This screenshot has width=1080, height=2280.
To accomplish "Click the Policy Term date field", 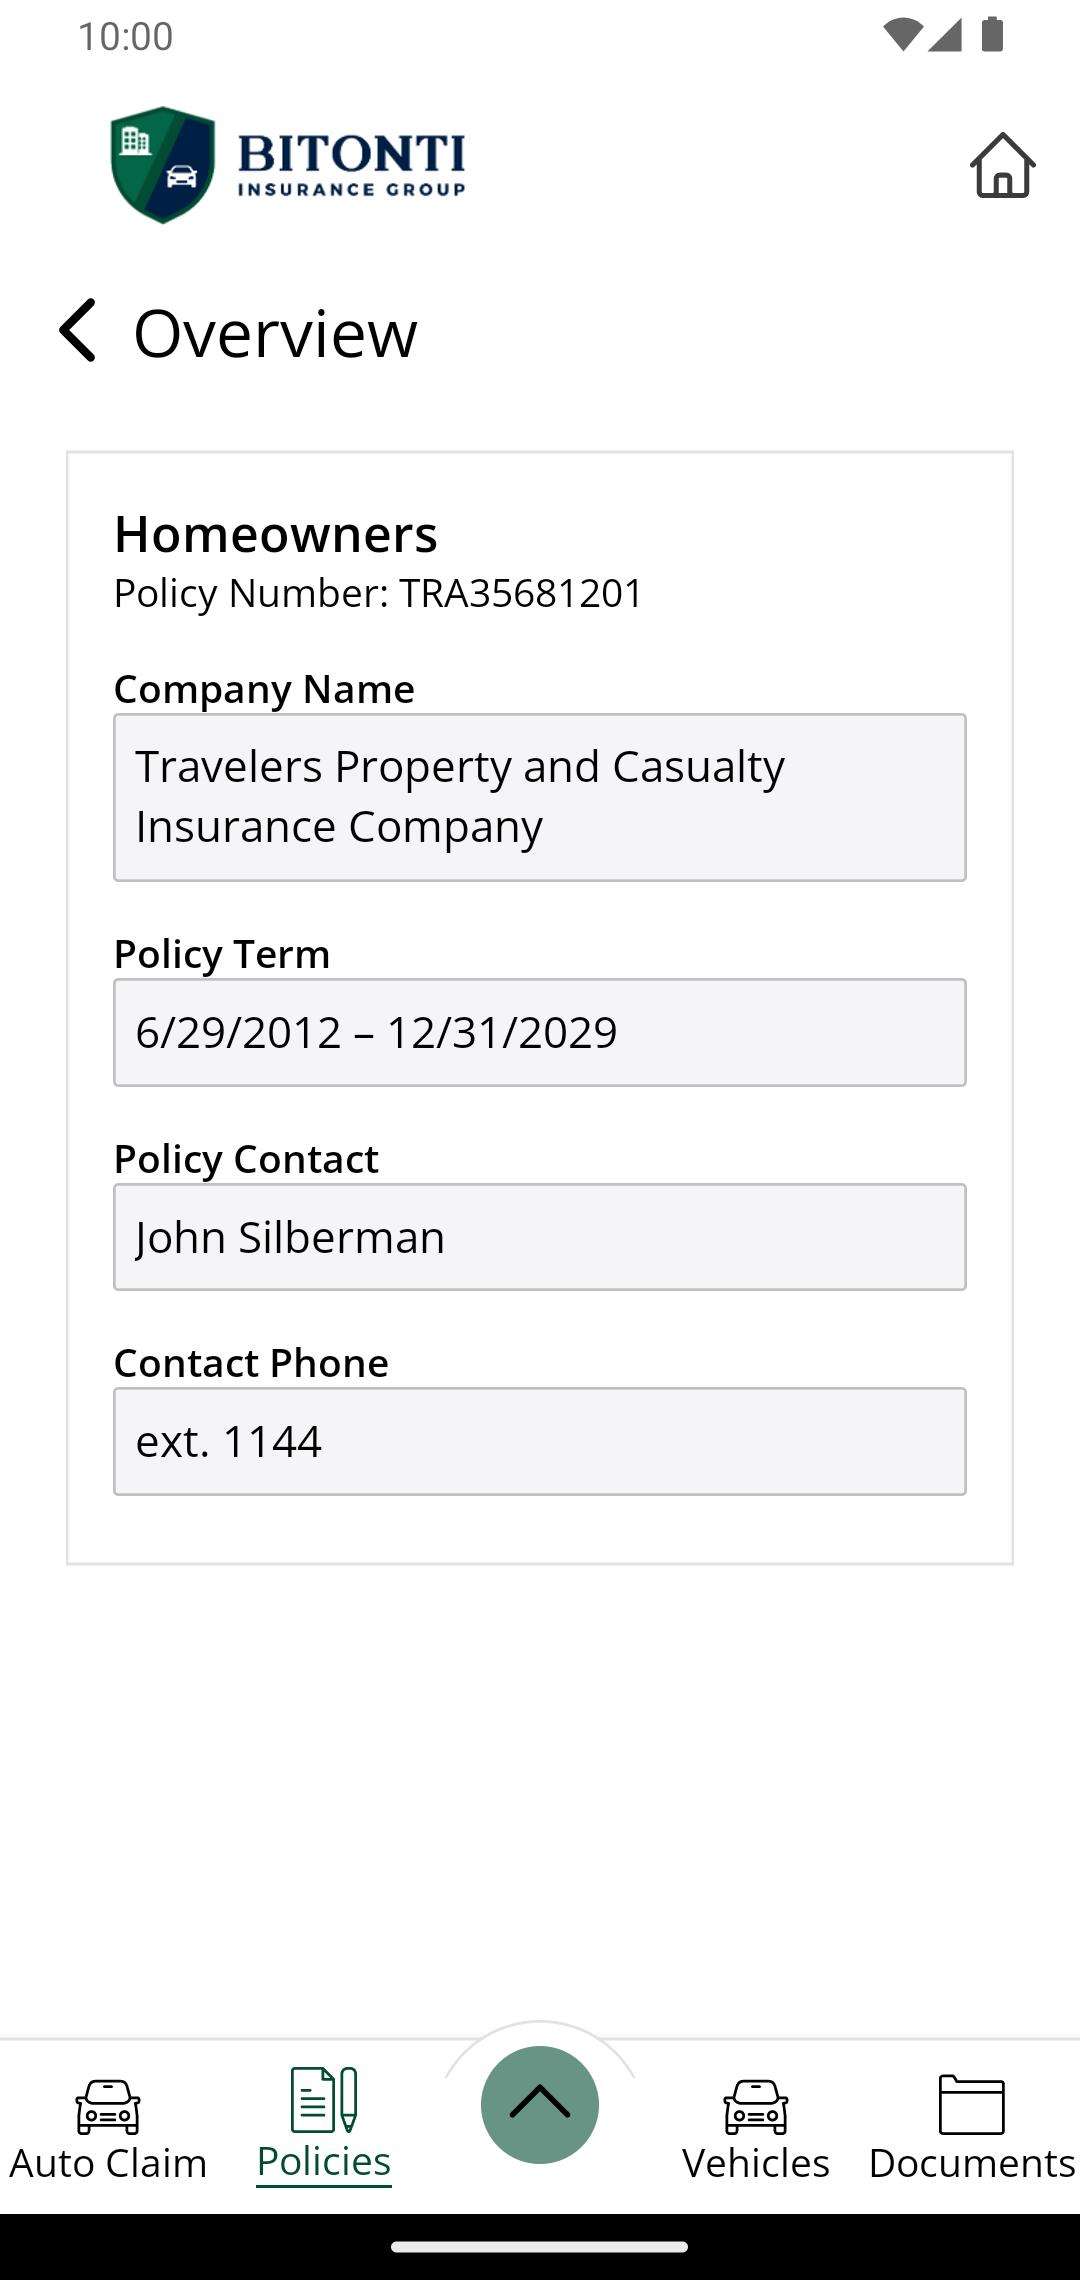I will 540,1032.
